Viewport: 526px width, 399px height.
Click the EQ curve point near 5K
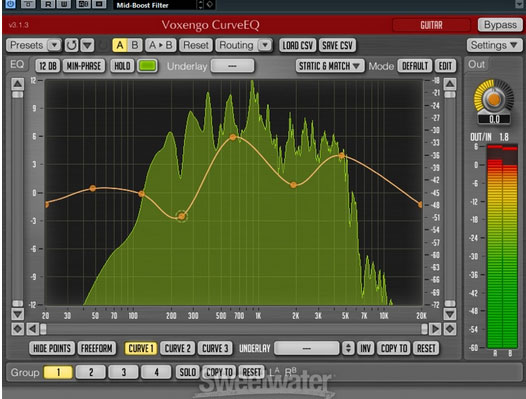tap(341, 155)
